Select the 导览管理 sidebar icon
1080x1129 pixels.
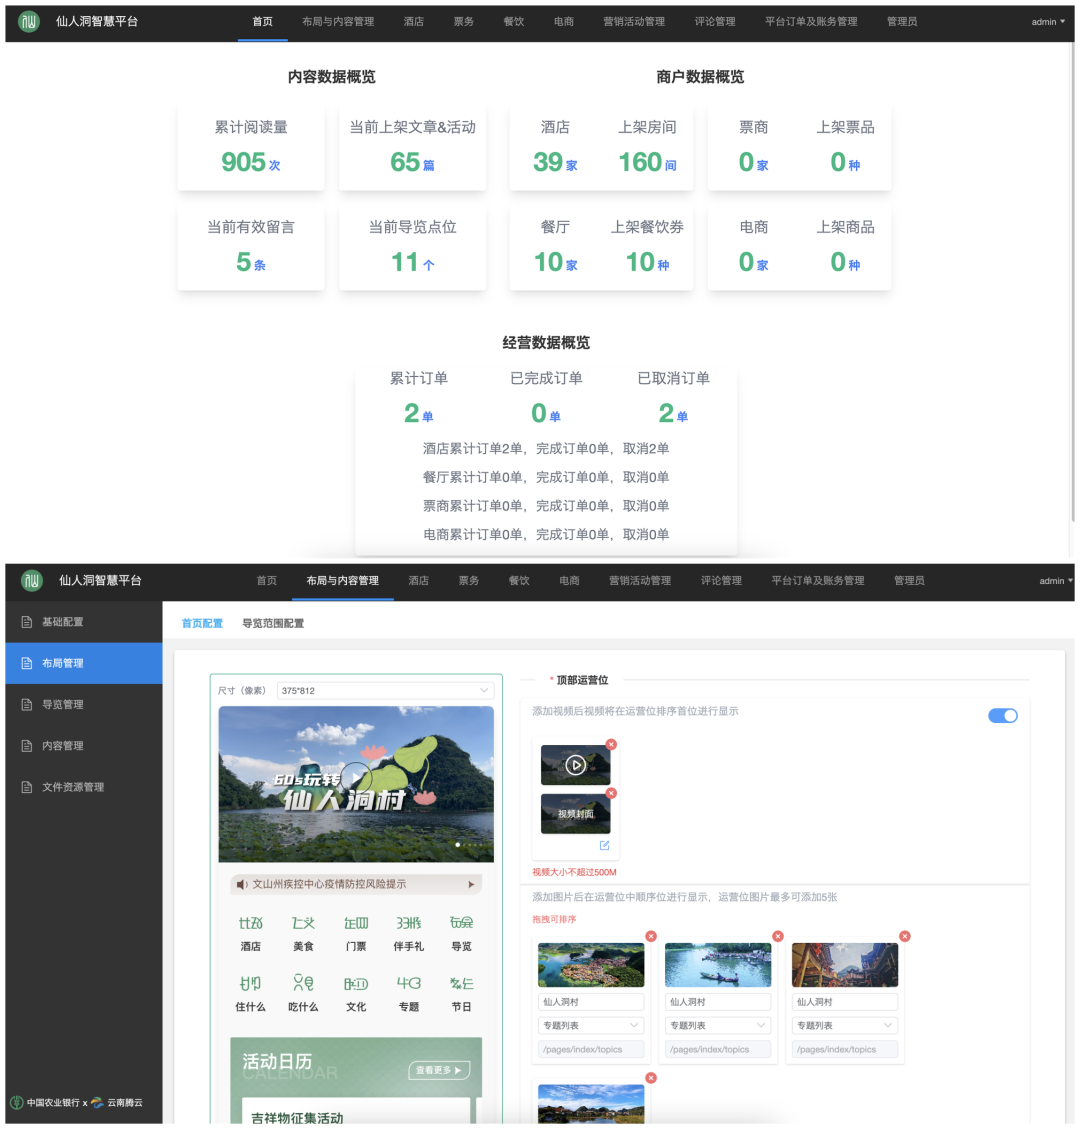[x=27, y=704]
